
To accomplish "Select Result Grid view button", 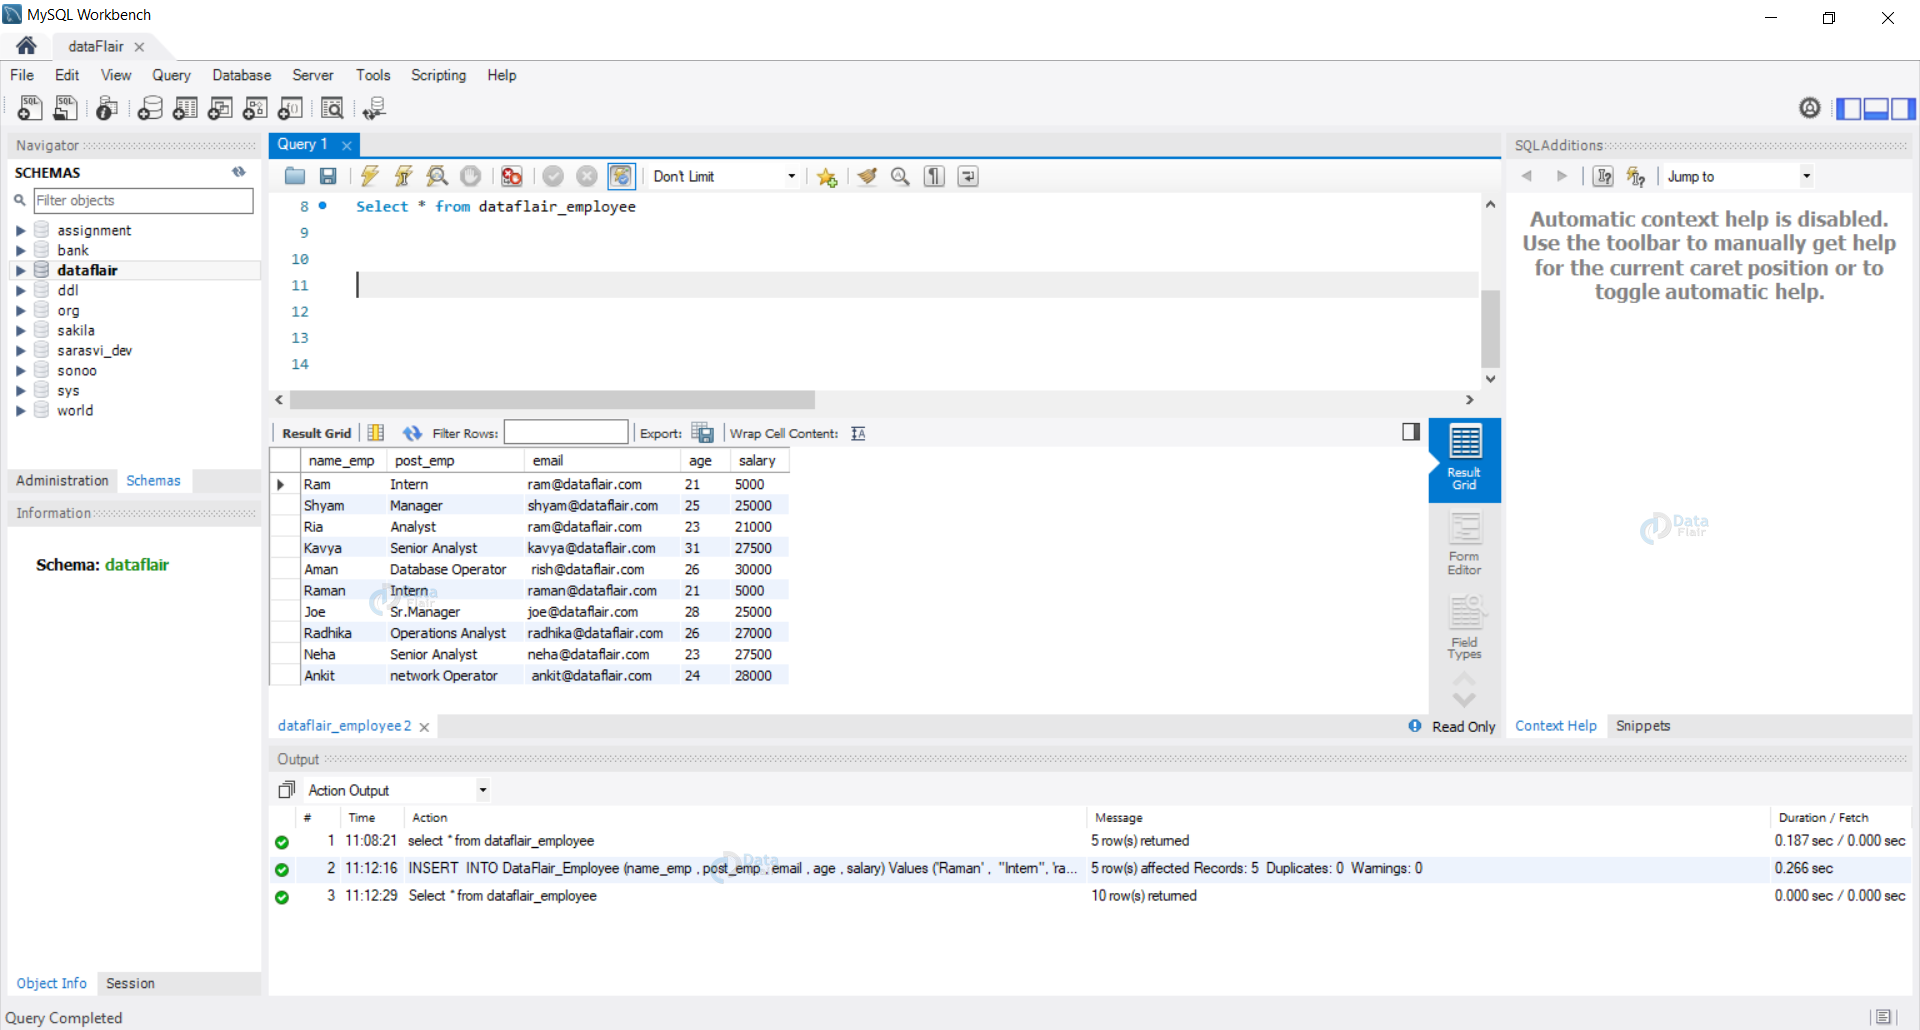I will tap(1465, 459).
